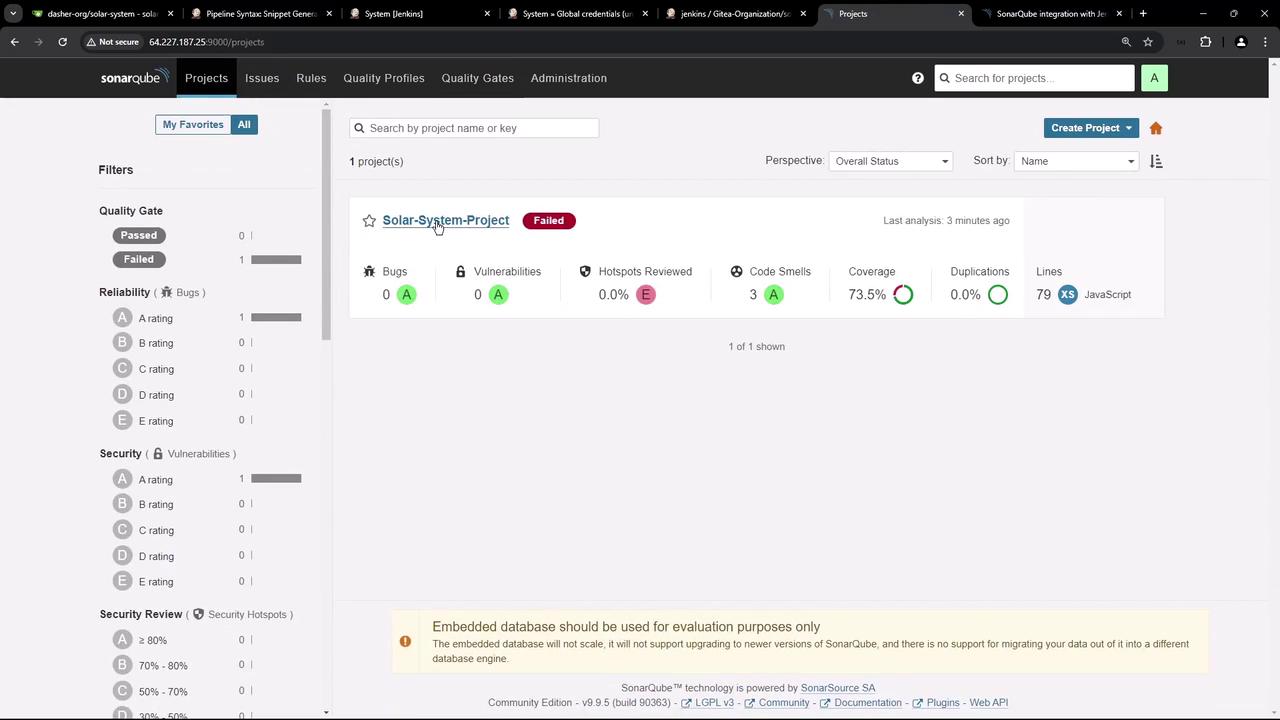The height and width of the screenshot is (720, 1280).
Task: Click the Bugs A rating badge in project card
Action: [x=406, y=295]
